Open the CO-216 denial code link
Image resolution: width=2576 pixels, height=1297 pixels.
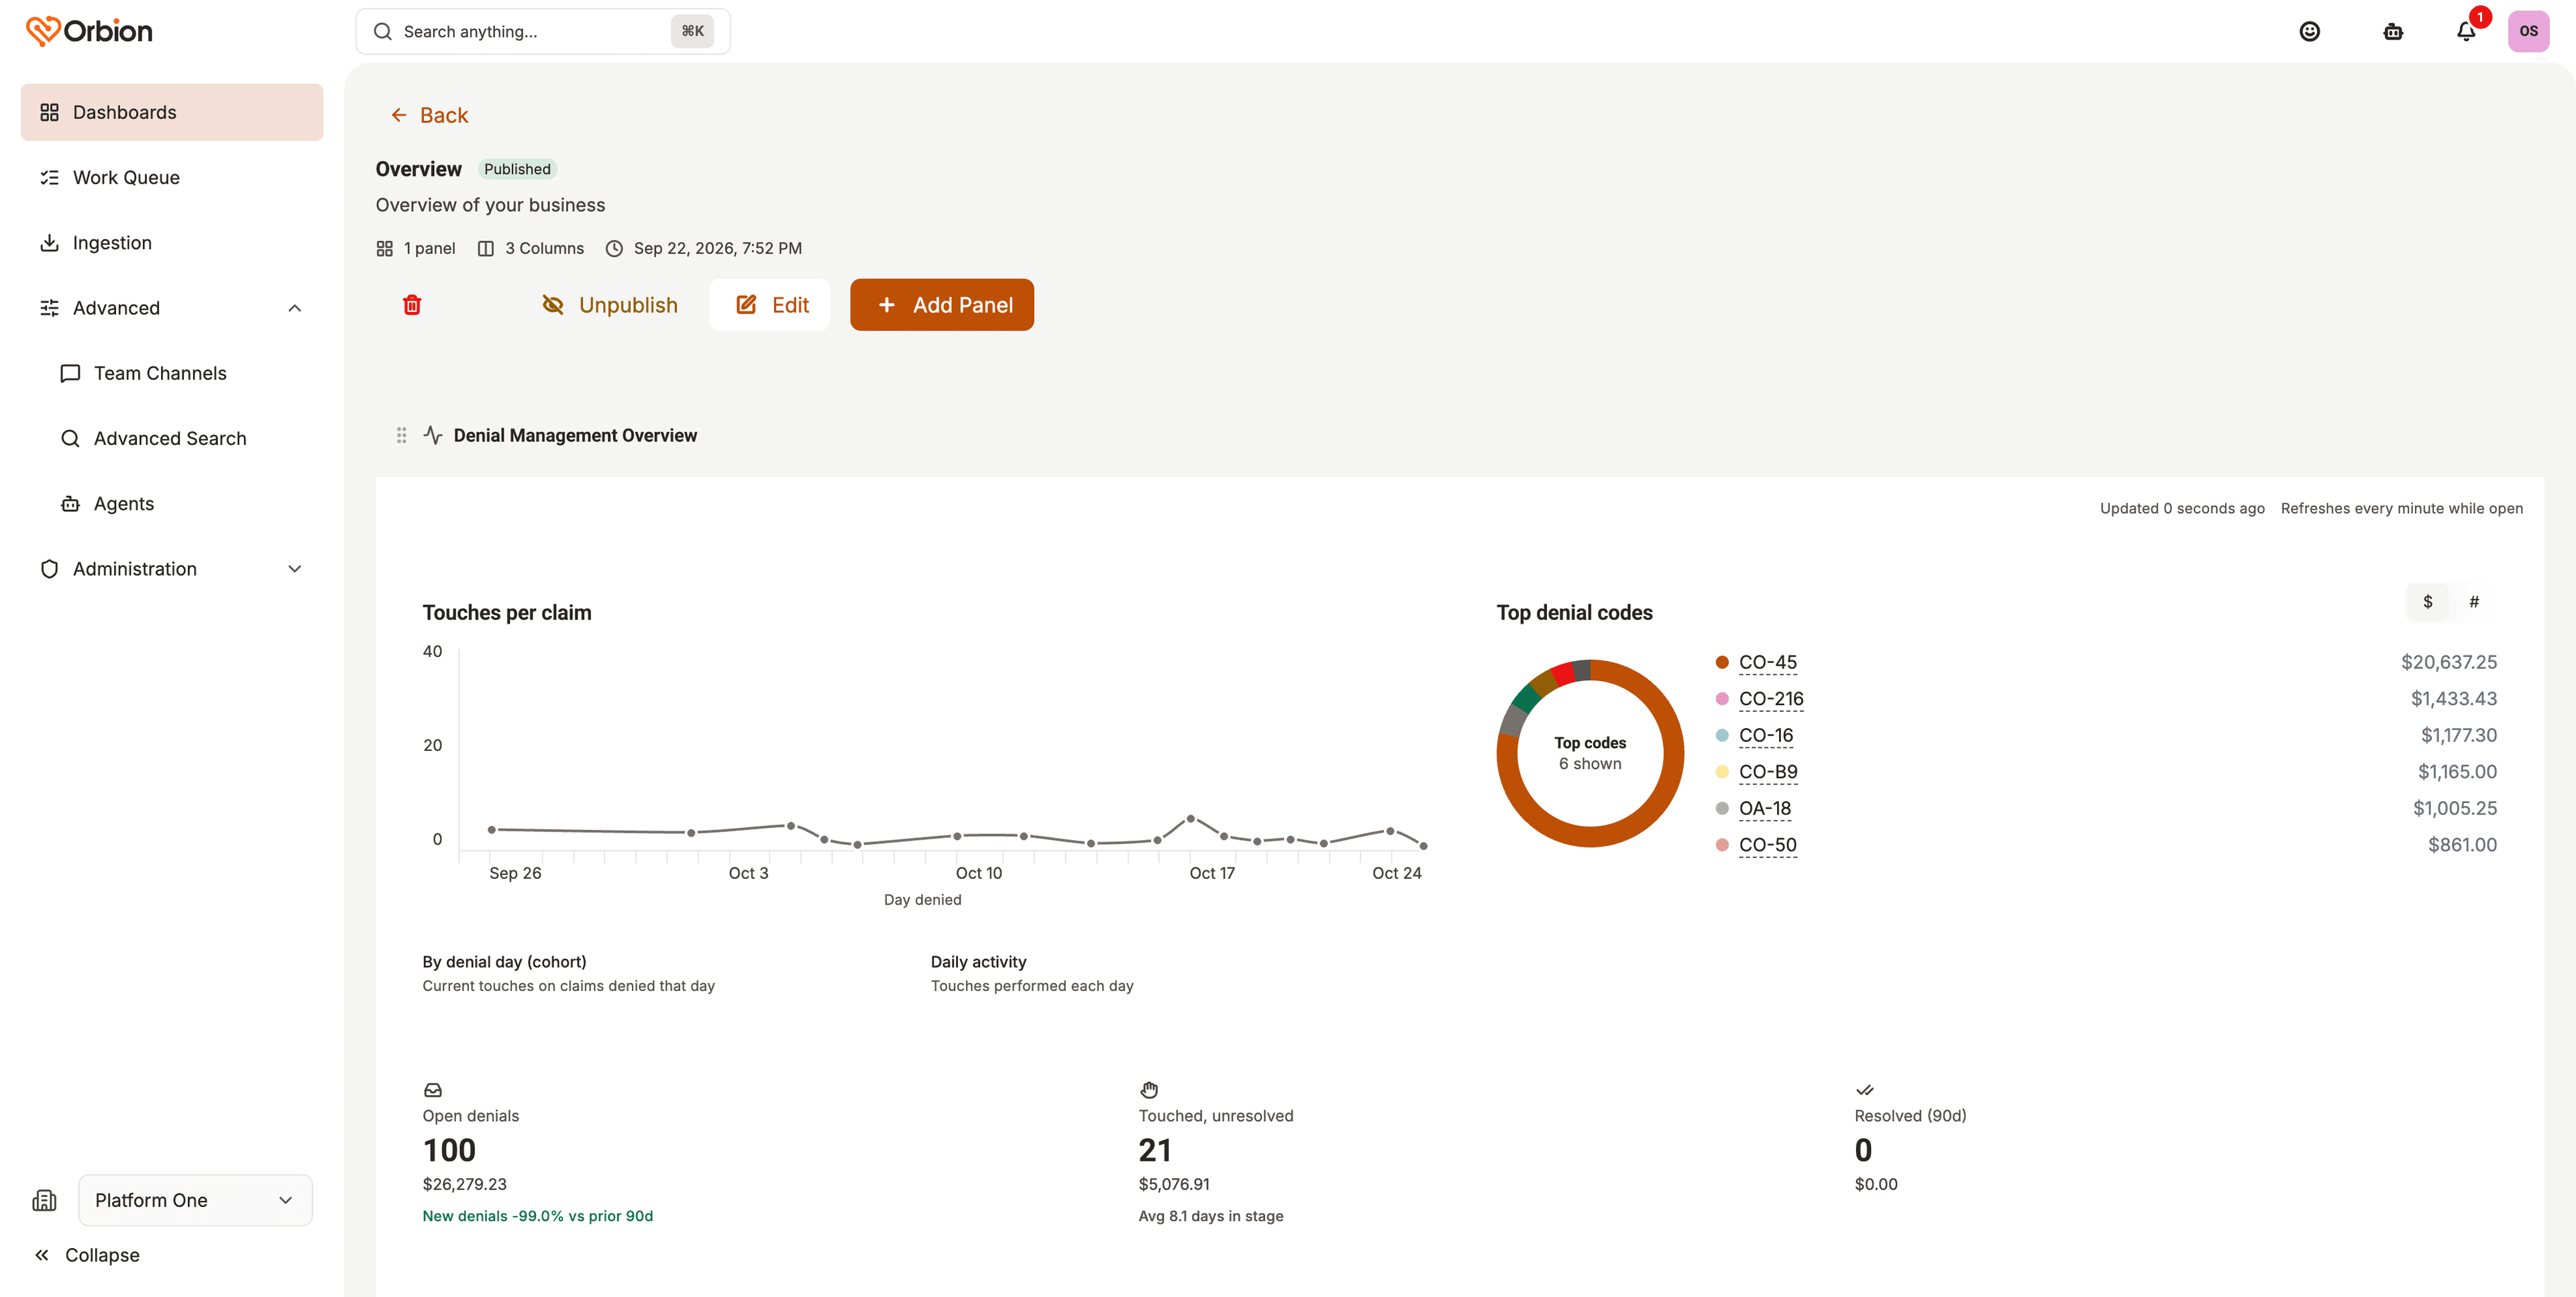(x=1771, y=699)
